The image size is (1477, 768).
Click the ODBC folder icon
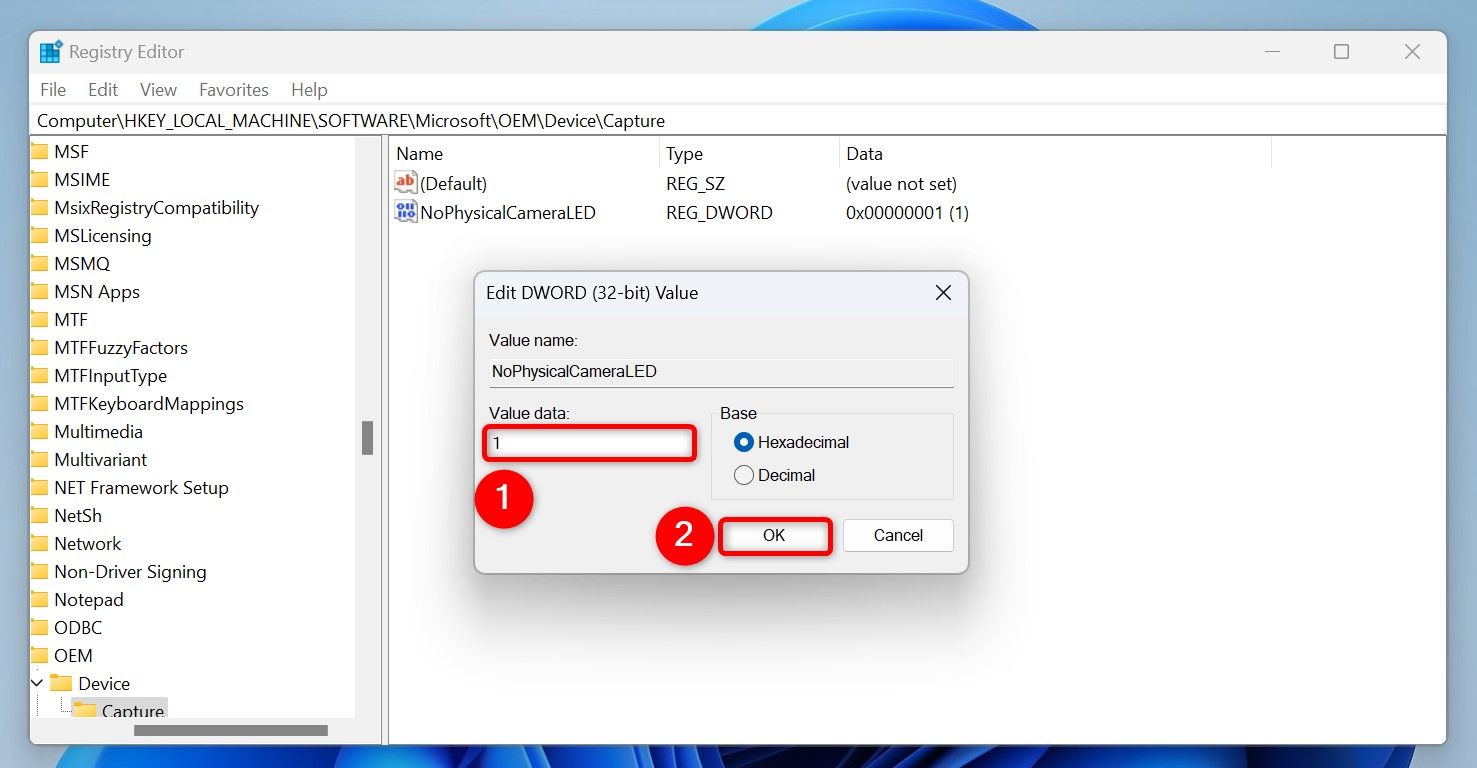pyautogui.click(x=39, y=628)
